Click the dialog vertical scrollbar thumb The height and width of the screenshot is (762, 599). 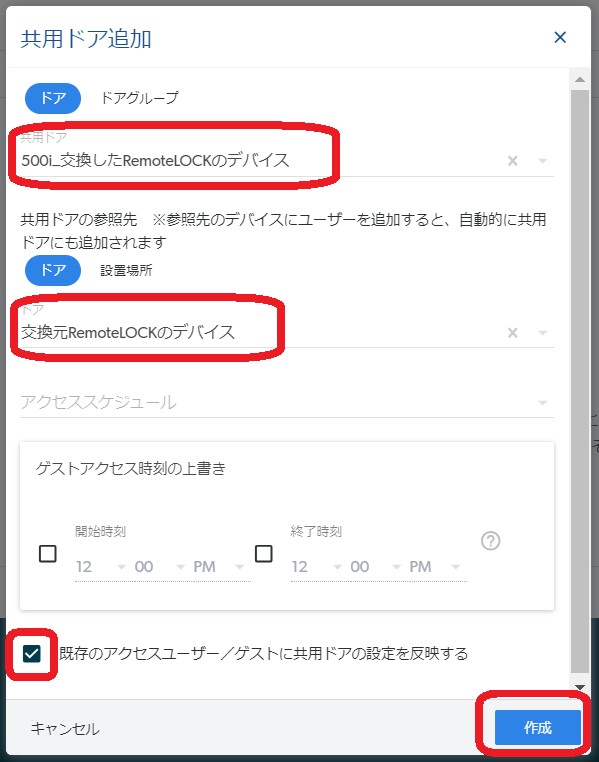[580, 381]
